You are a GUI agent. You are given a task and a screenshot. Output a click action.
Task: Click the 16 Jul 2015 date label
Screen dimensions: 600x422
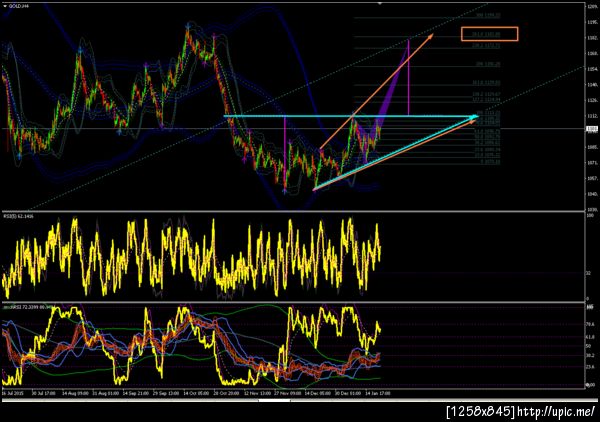(13, 393)
